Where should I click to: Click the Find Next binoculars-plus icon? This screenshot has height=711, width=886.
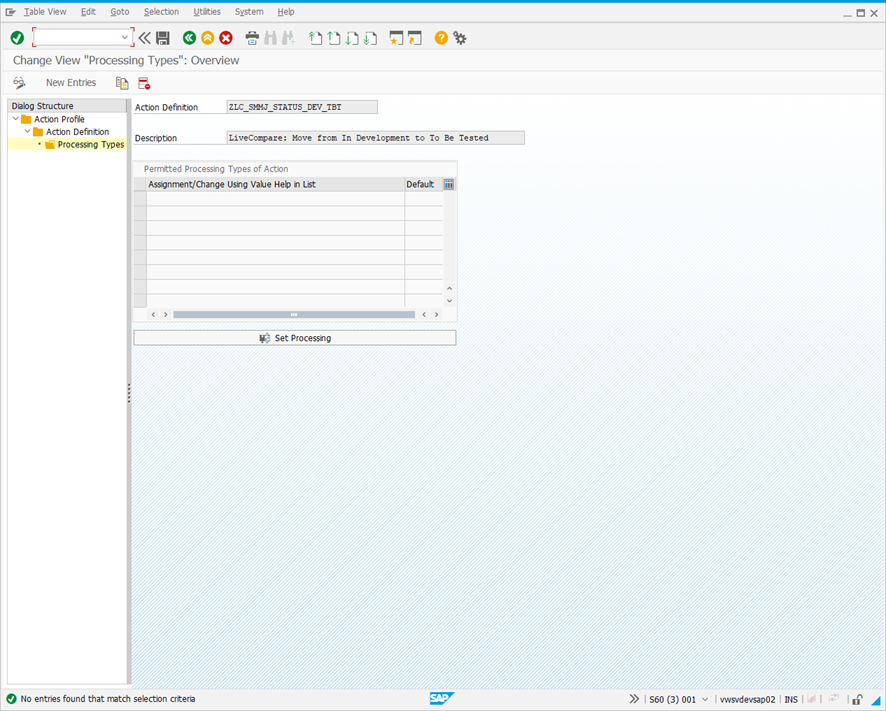[289, 38]
